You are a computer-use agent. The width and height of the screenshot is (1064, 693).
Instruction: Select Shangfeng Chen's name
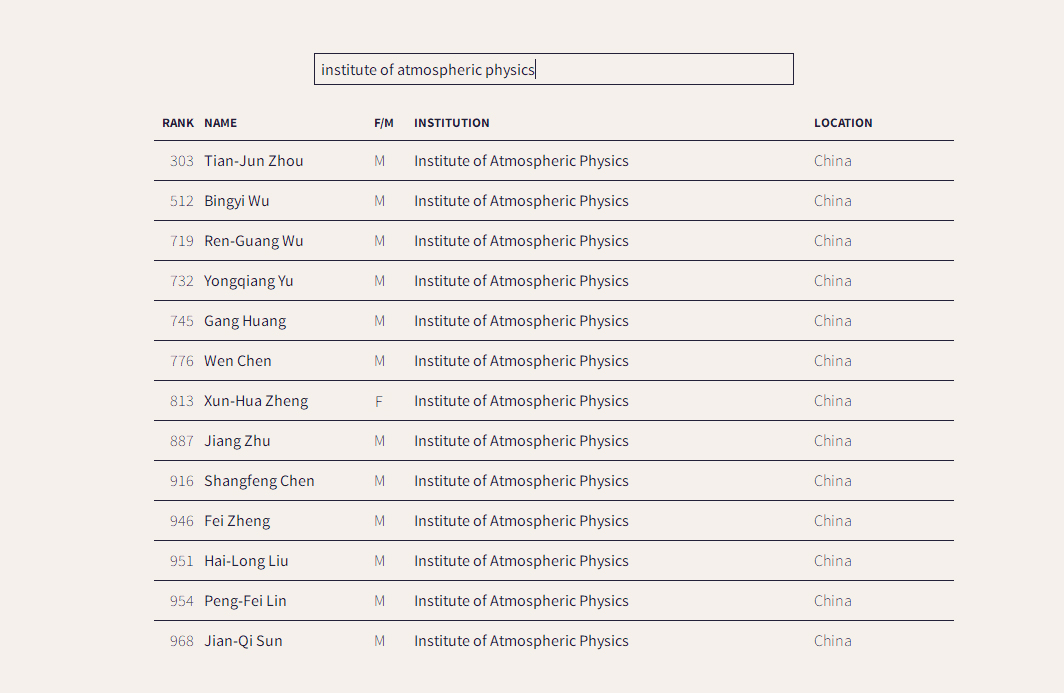click(259, 481)
